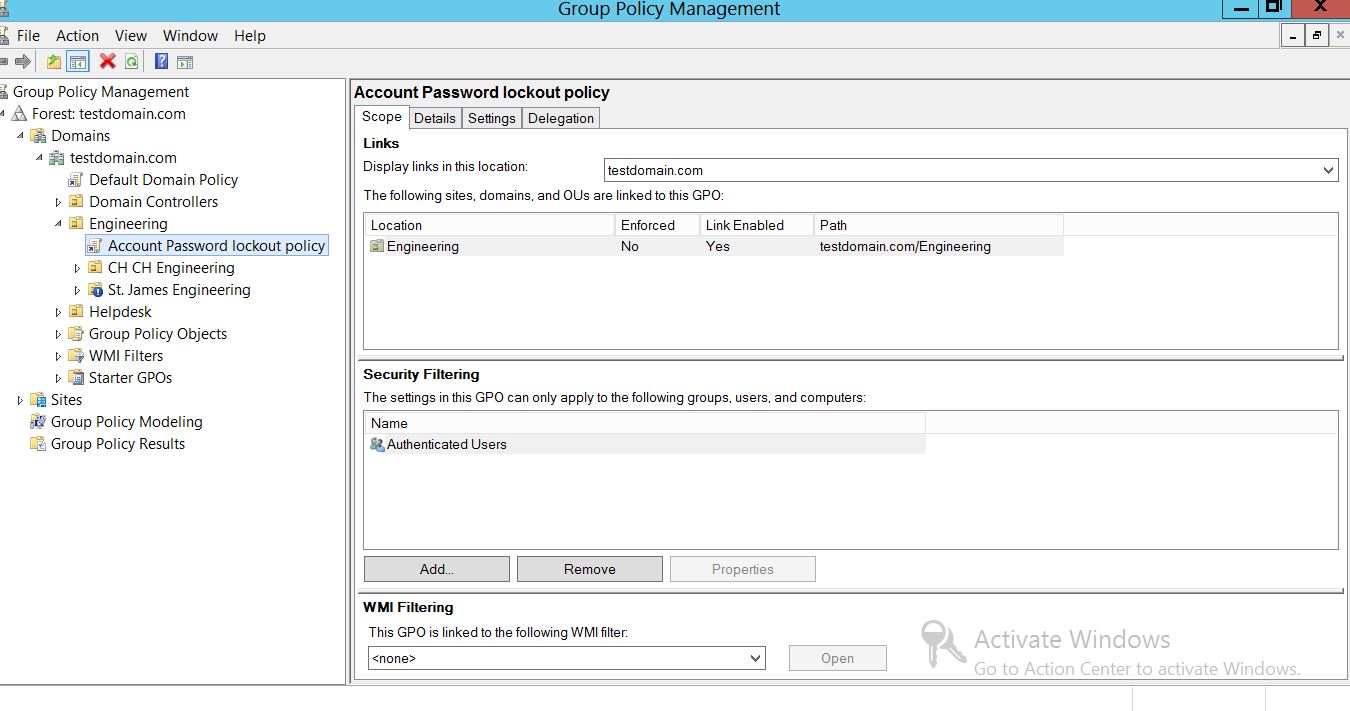Click the Add... button
Viewport: 1350px width, 711px height.
(x=437, y=569)
